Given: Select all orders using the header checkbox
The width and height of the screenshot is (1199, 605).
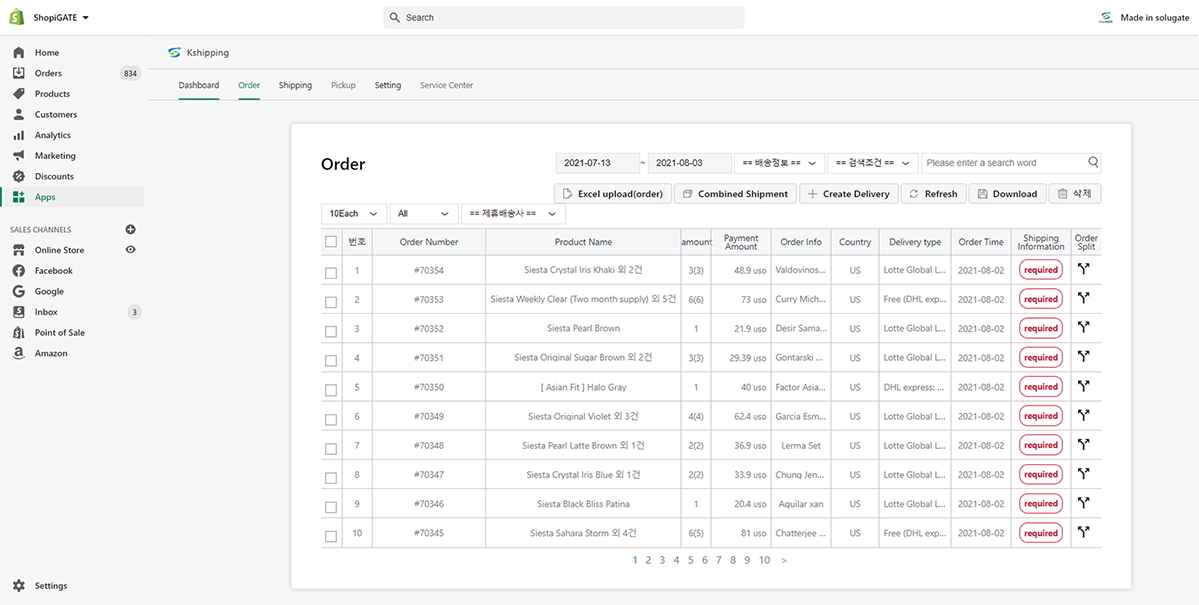Looking at the screenshot, I should (331, 241).
